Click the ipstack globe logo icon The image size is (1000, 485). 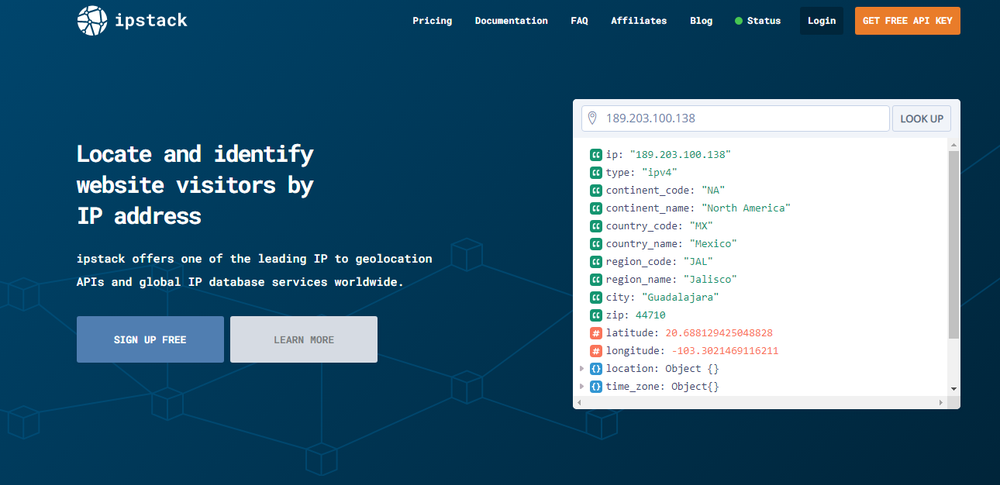pyautogui.click(x=92, y=20)
